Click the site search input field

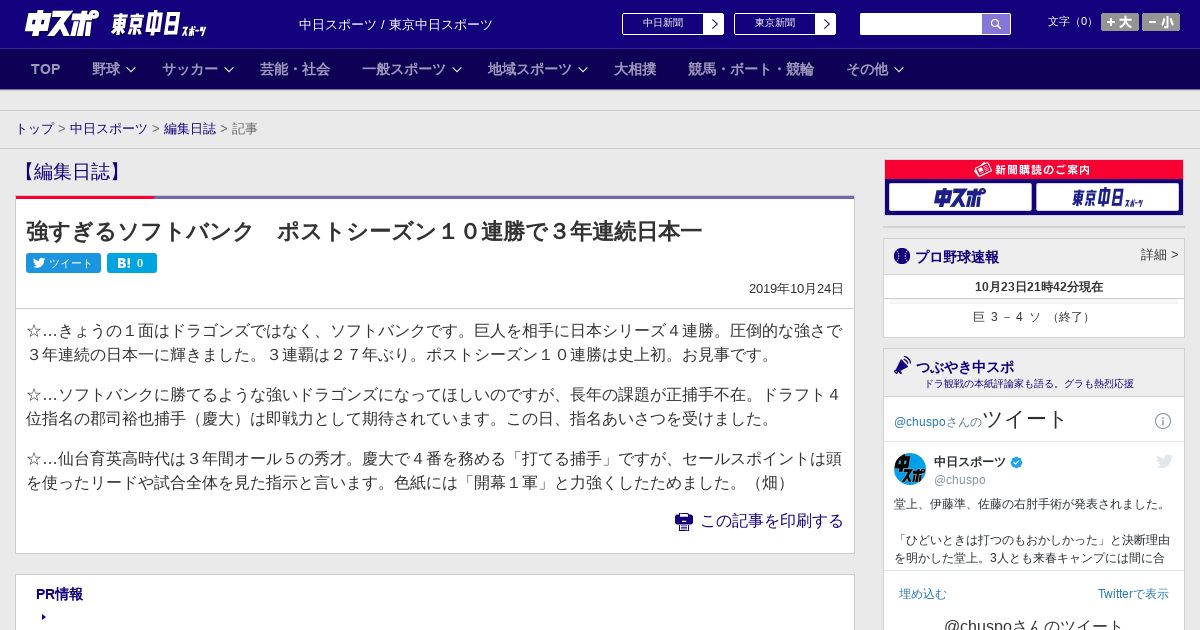pos(921,24)
